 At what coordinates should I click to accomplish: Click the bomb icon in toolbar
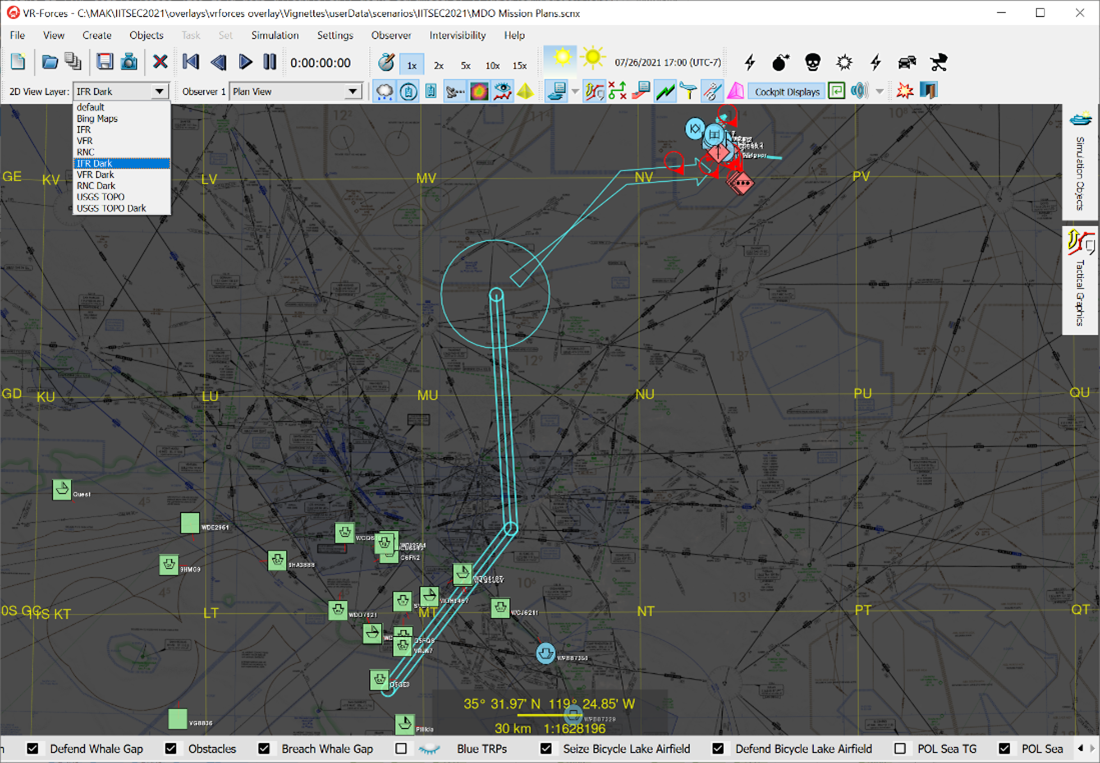point(781,63)
